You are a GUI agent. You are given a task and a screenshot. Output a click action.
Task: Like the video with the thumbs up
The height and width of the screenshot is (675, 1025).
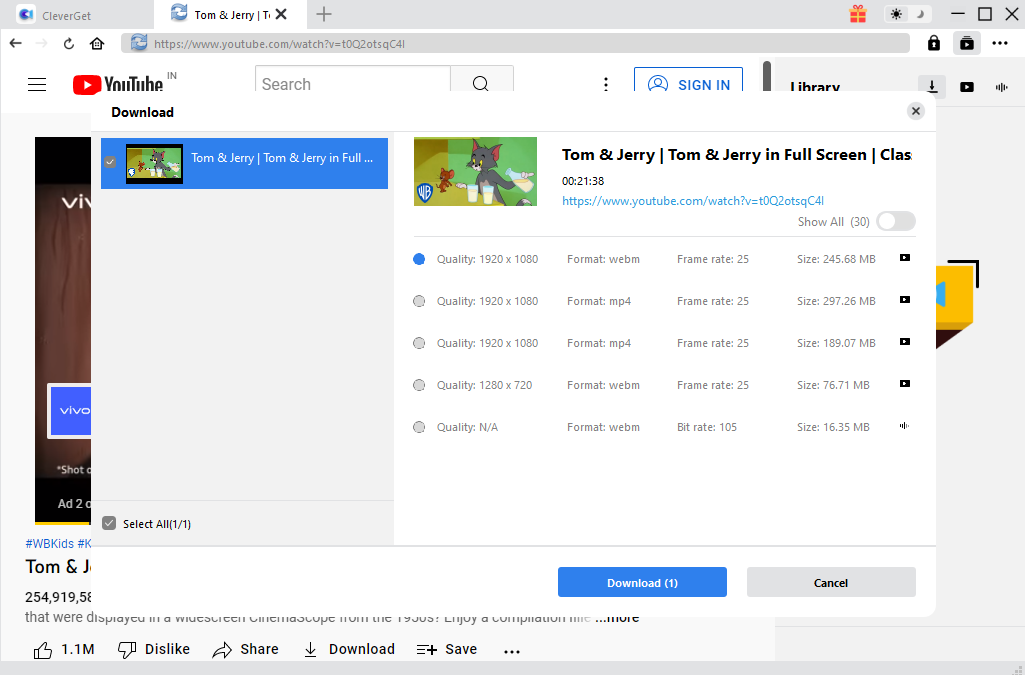pos(64,650)
